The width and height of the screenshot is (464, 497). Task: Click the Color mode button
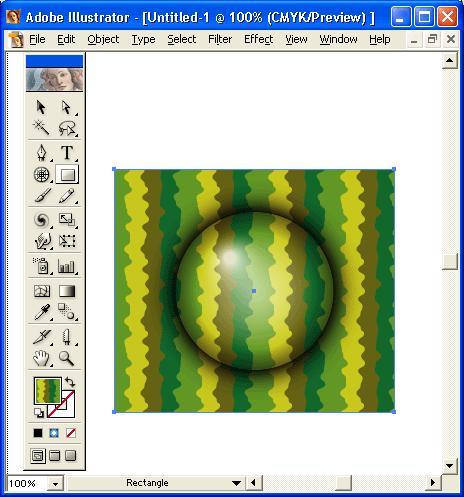pos(38,433)
